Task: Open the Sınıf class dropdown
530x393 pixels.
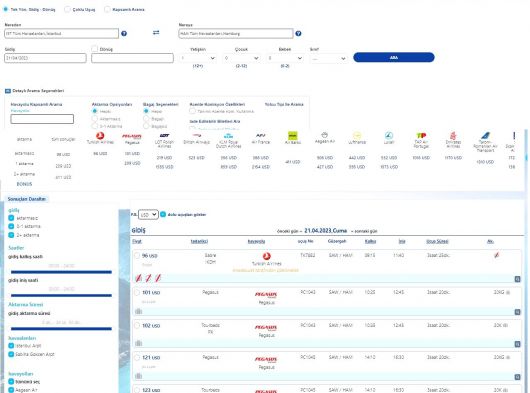Action: (x=329, y=58)
